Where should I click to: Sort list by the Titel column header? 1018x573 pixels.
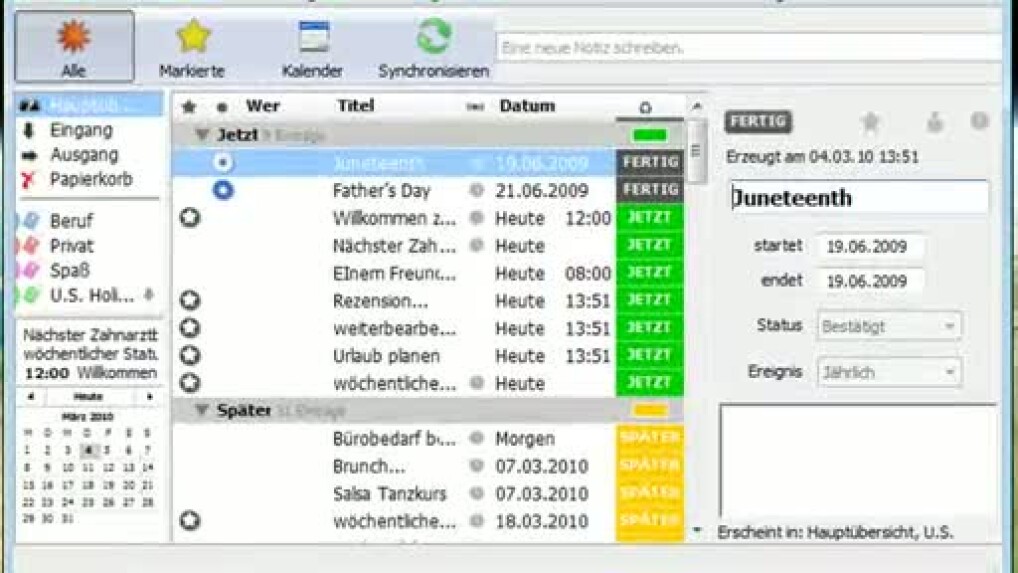(x=355, y=106)
